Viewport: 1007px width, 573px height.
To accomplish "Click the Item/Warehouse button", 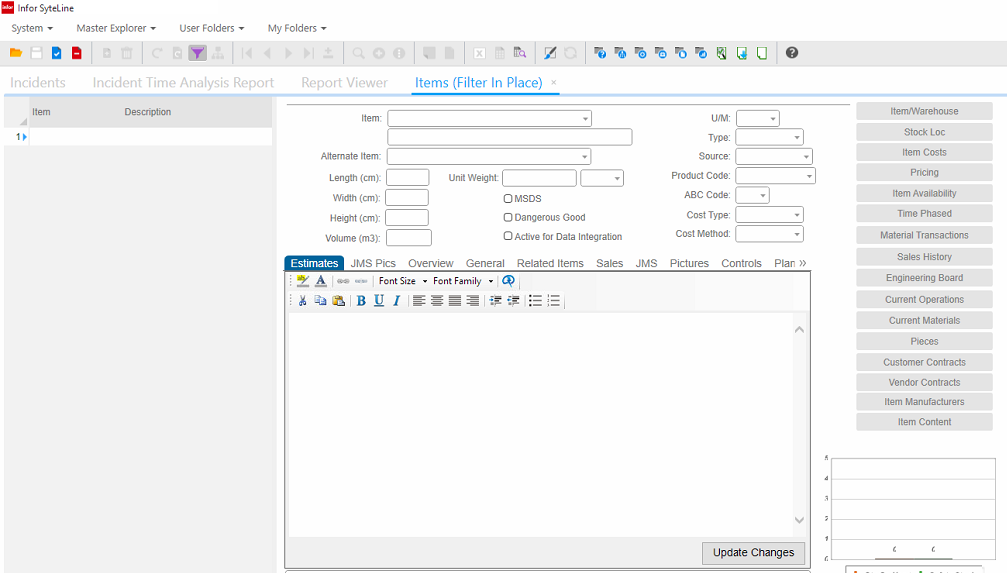I will [924, 111].
